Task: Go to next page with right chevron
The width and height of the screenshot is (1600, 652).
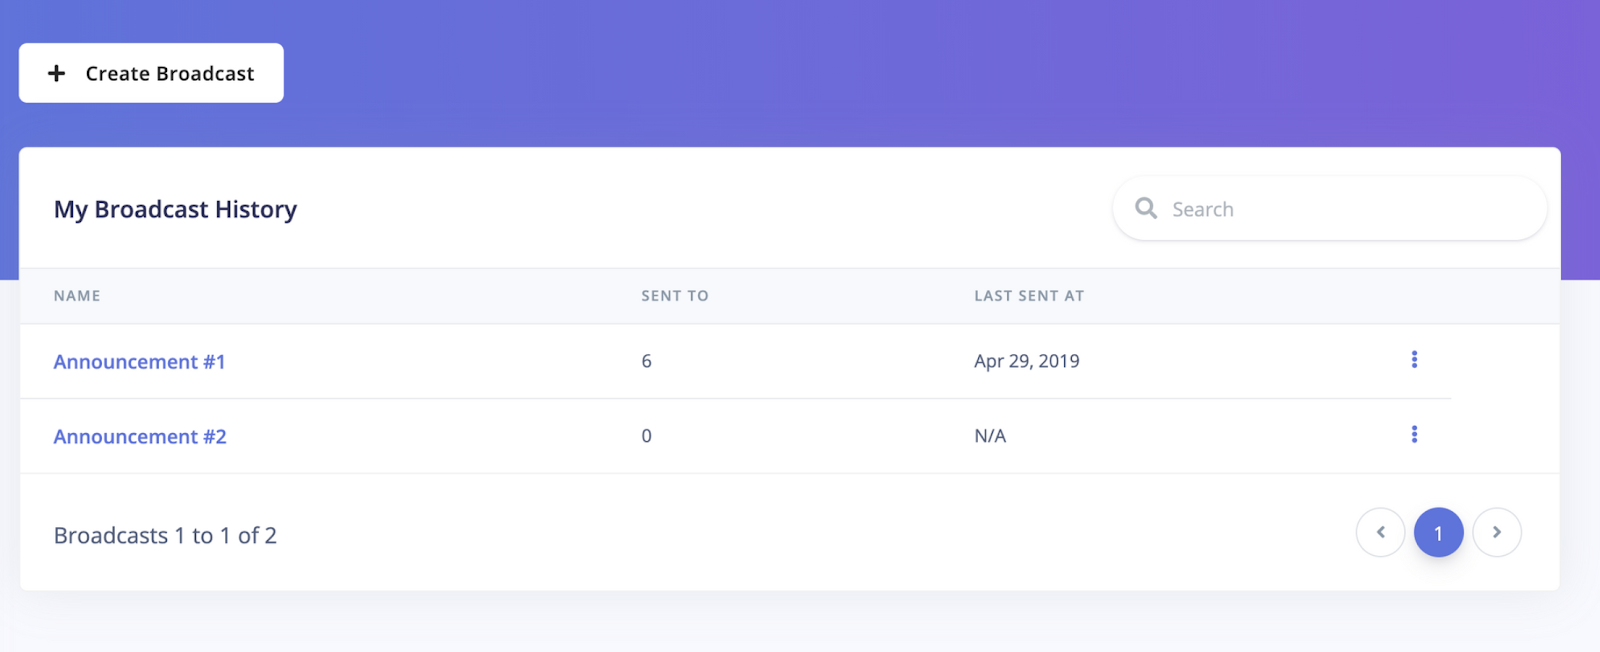Action: pos(1497,533)
